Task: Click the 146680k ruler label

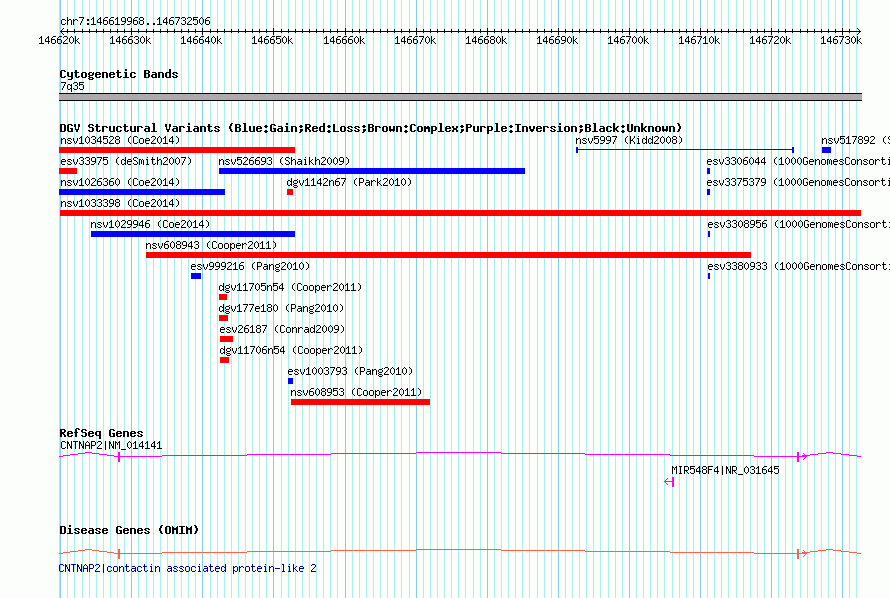Action: pyautogui.click(x=486, y=40)
